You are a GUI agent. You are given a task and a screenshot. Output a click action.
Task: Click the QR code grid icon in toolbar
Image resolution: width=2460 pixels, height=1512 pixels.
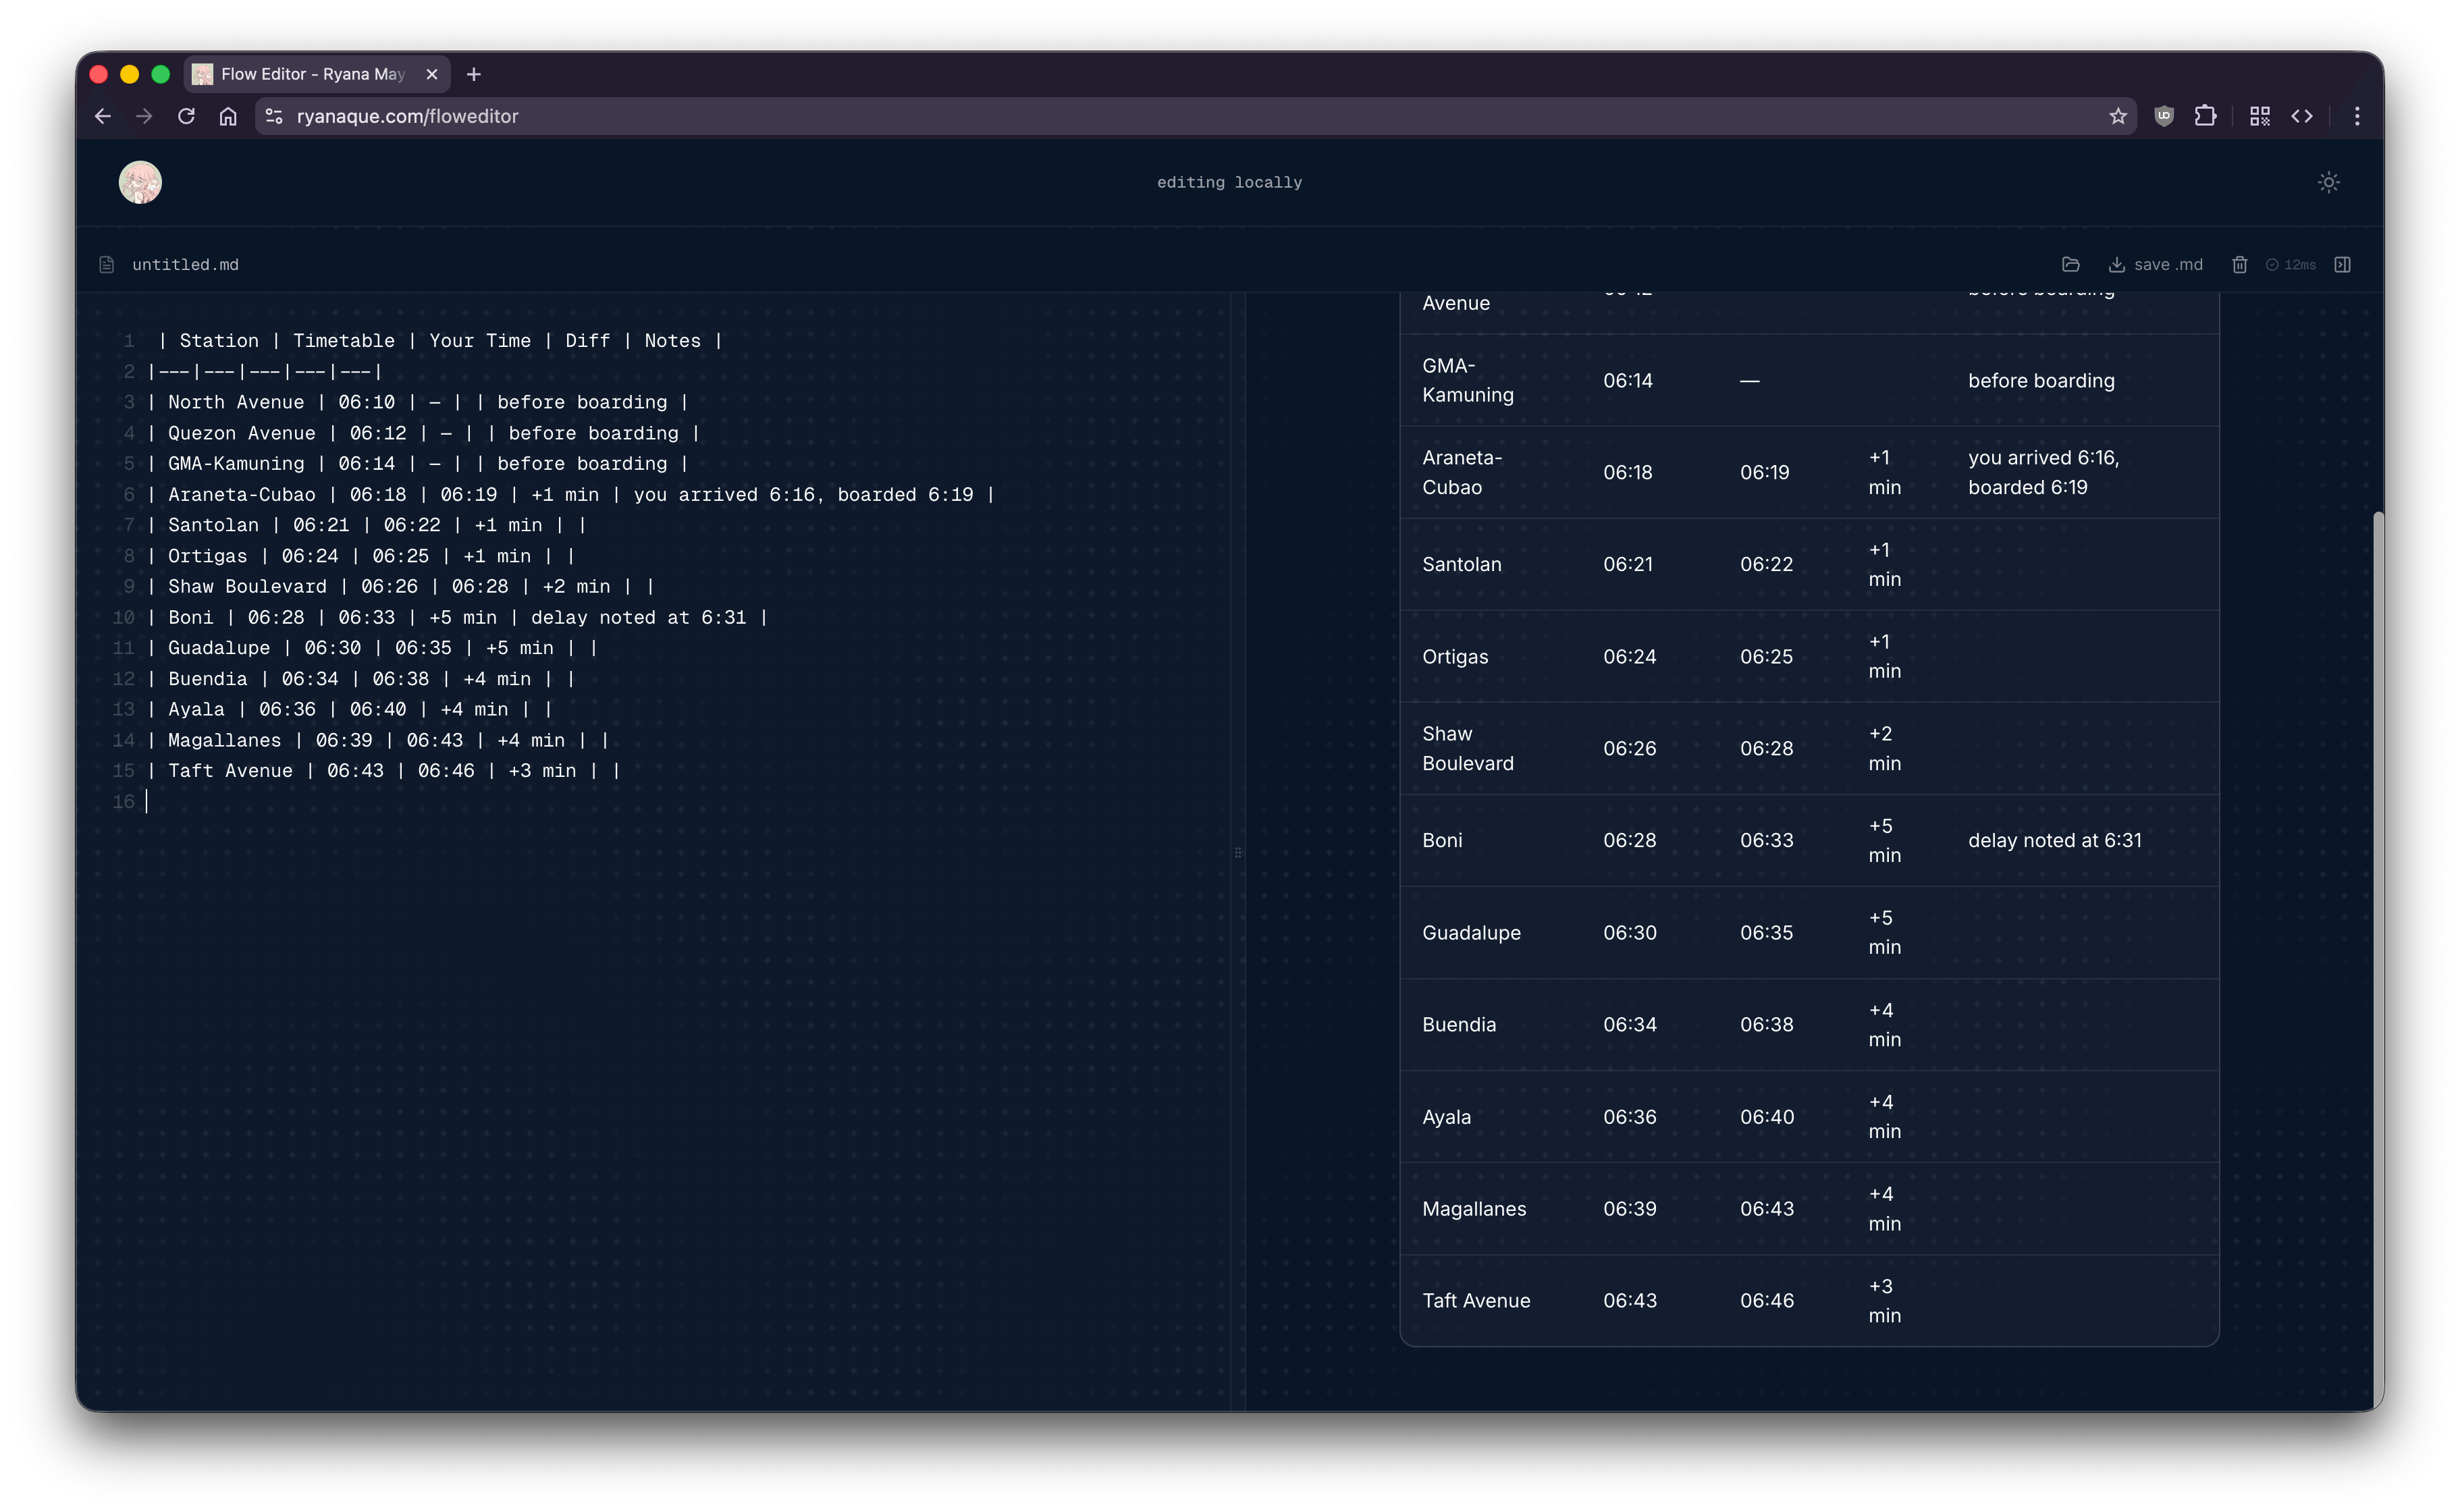[x=2259, y=116]
